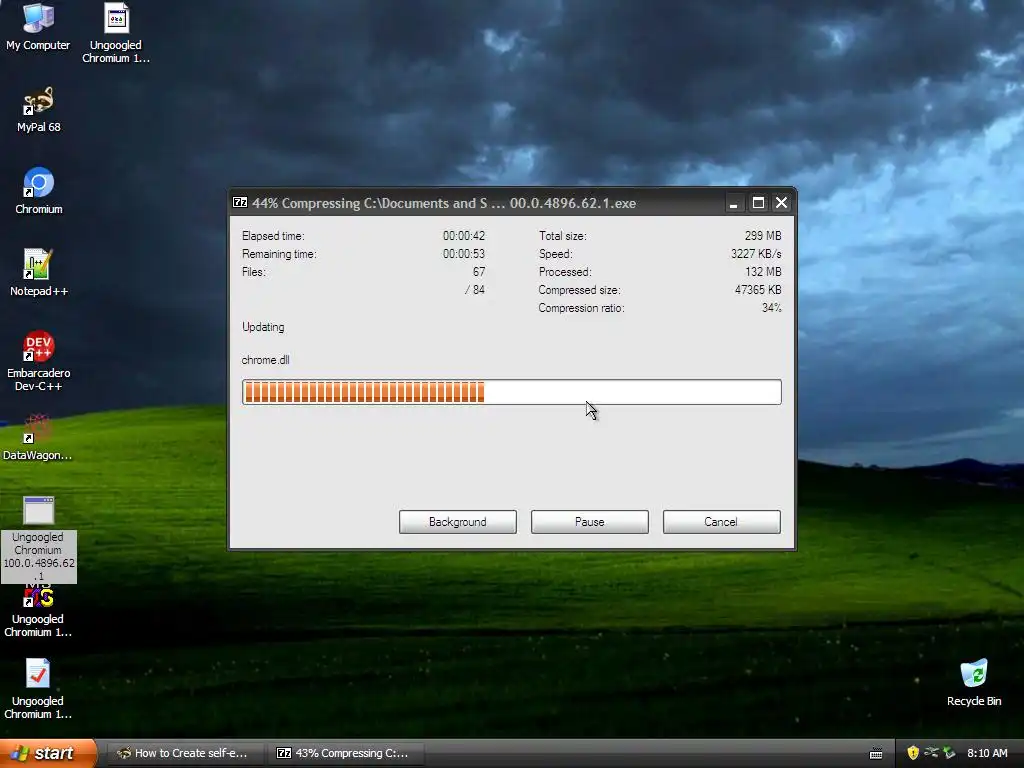
Task: Click the 'Updating' status text
Action: click(263, 327)
